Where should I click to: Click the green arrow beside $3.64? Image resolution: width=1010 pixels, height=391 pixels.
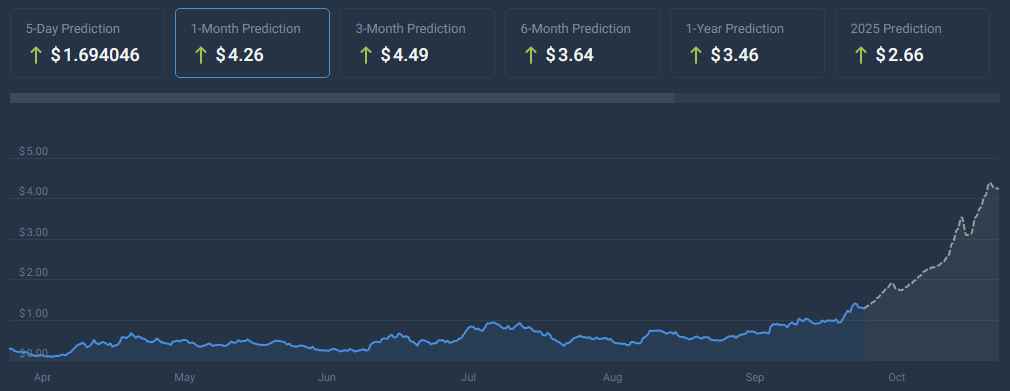coord(530,55)
